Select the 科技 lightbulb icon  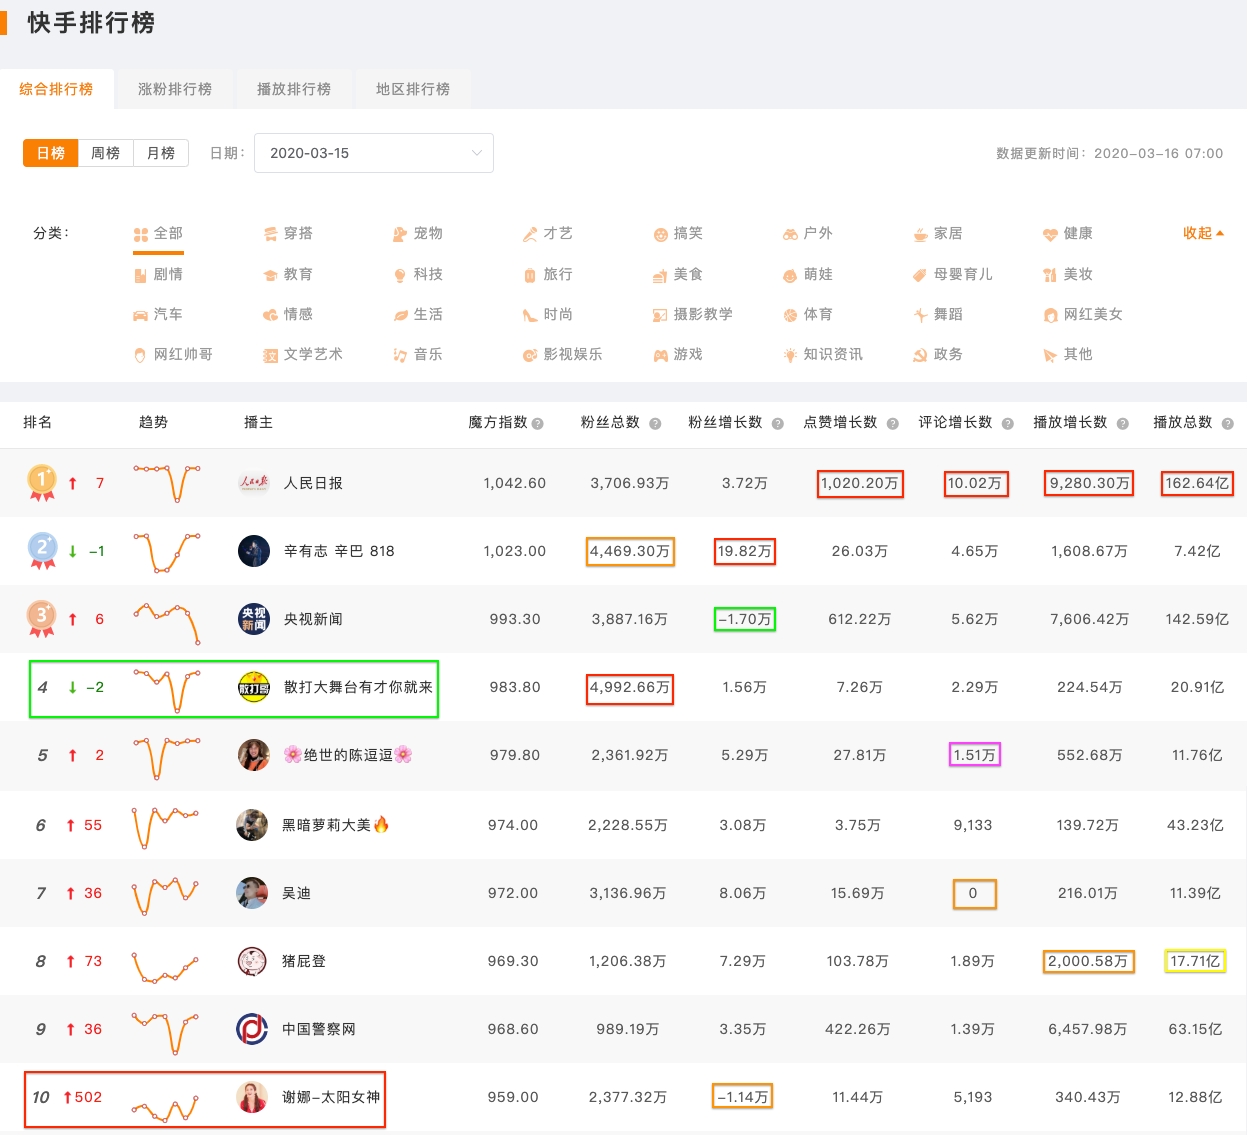400,275
